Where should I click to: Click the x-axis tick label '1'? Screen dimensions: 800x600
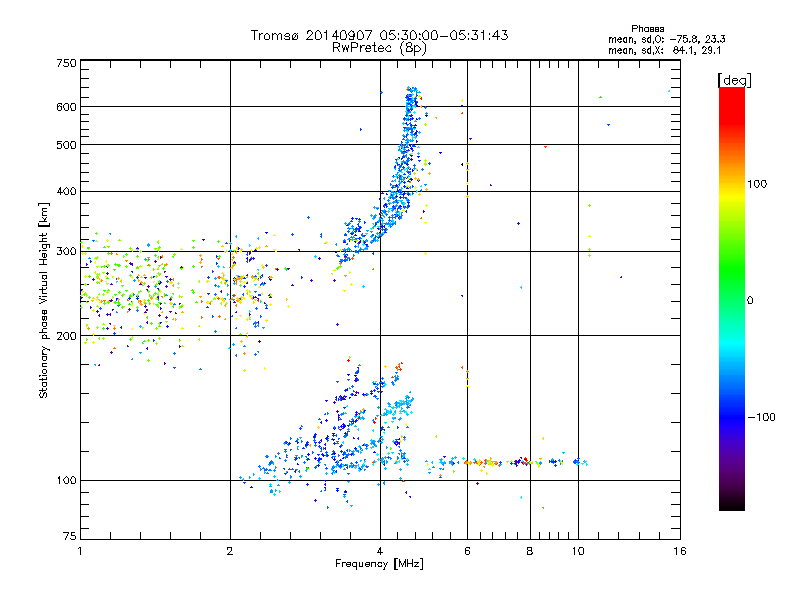coord(80,551)
